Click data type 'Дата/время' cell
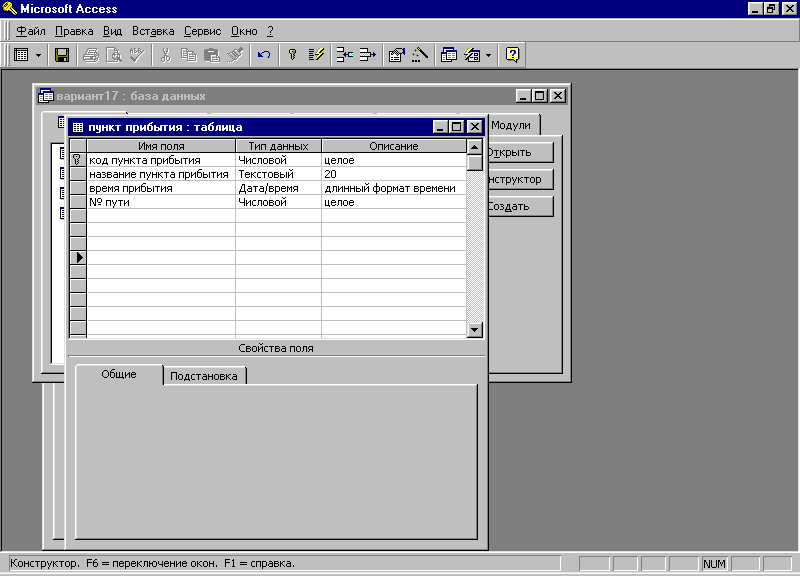800x576 pixels. click(x=278, y=188)
